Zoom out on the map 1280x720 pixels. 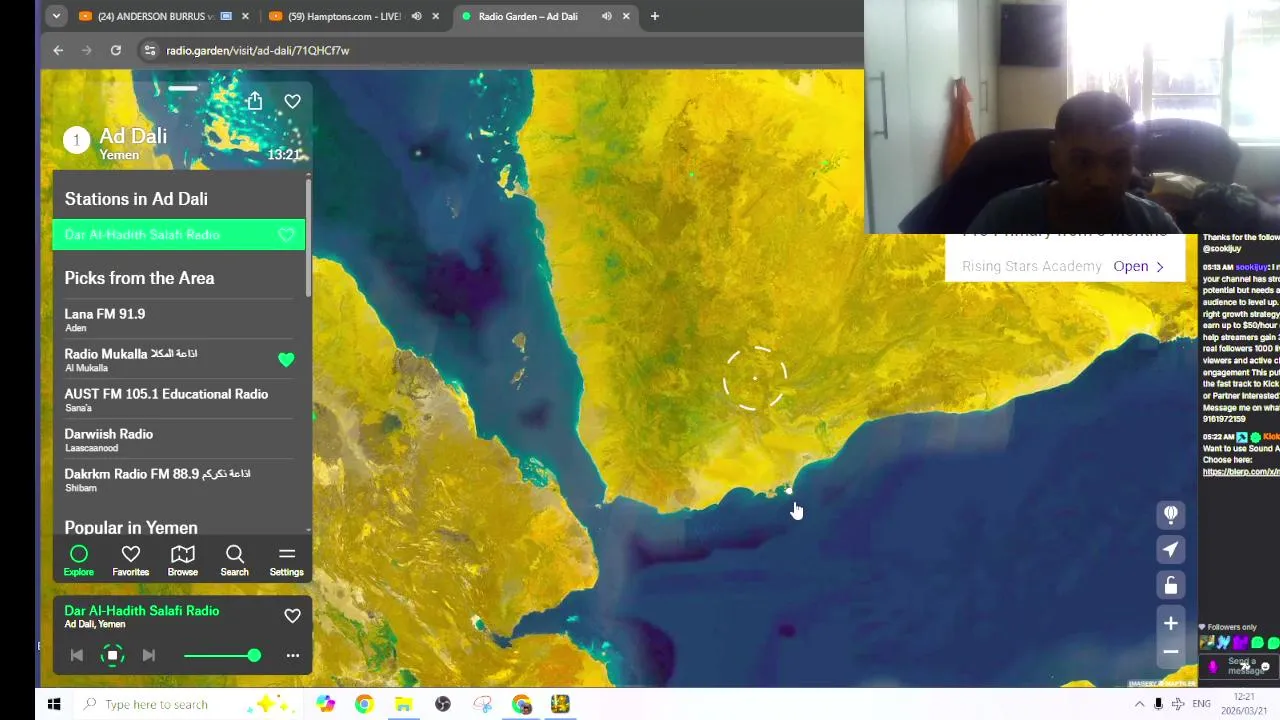tap(1171, 652)
